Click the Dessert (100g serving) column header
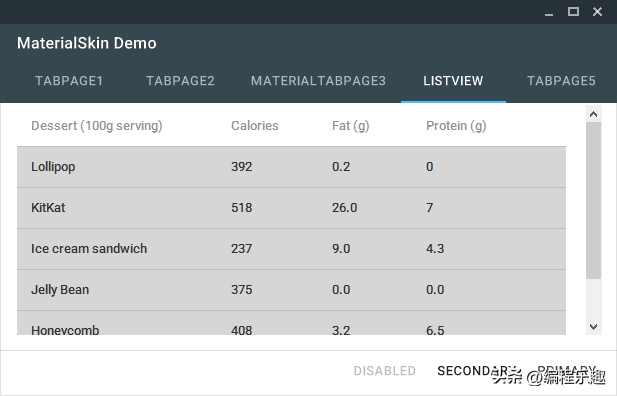 pyautogui.click(x=97, y=126)
